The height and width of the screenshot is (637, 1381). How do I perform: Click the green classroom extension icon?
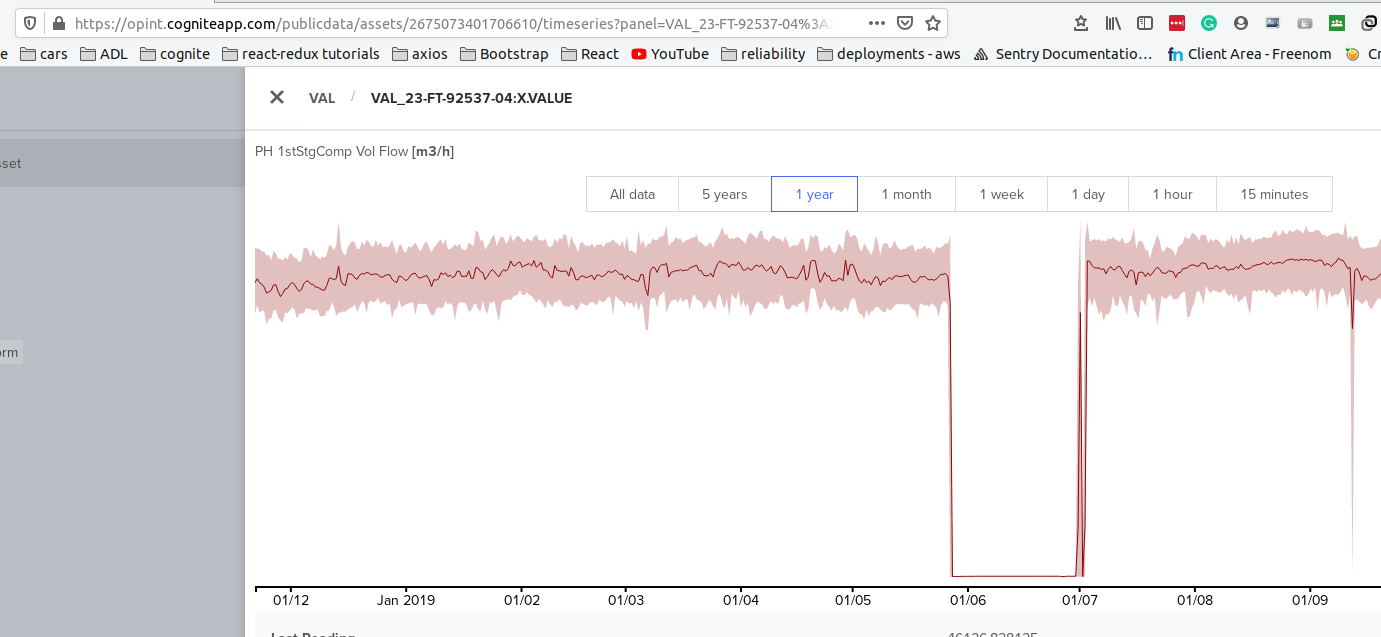pyautogui.click(x=1336, y=22)
